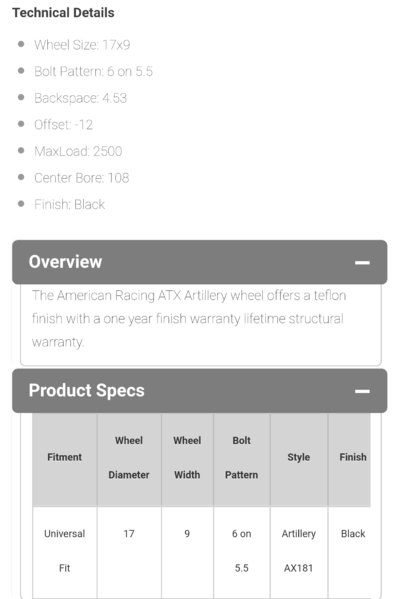
Task: Click the Artillery AX181 style cell
Action: tap(299, 552)
